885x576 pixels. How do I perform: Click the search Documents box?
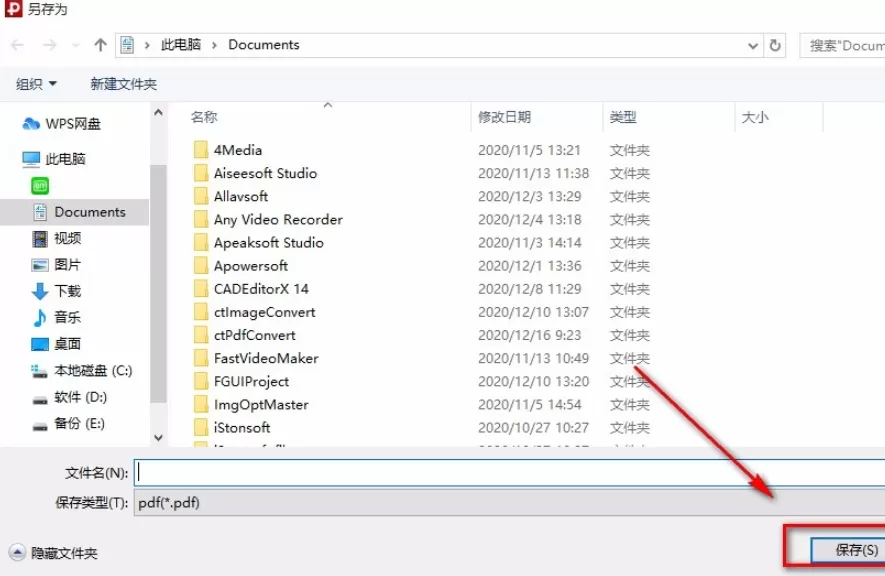[842, 46]
